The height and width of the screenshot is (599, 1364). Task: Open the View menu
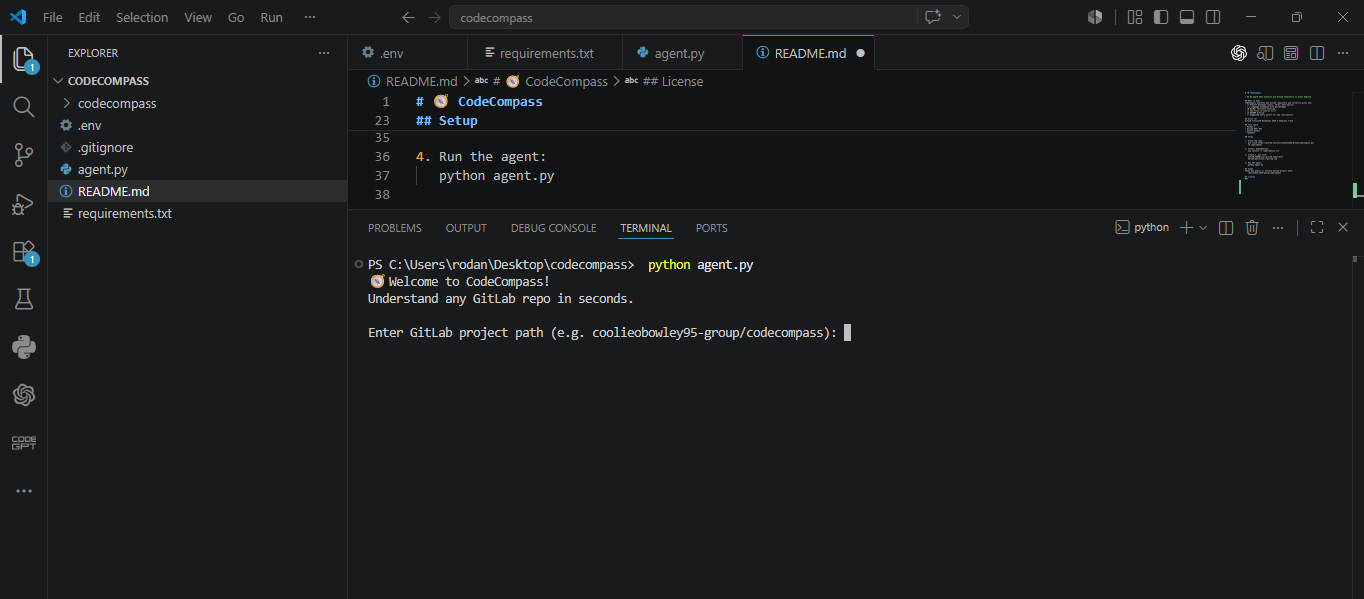point(198,17)
